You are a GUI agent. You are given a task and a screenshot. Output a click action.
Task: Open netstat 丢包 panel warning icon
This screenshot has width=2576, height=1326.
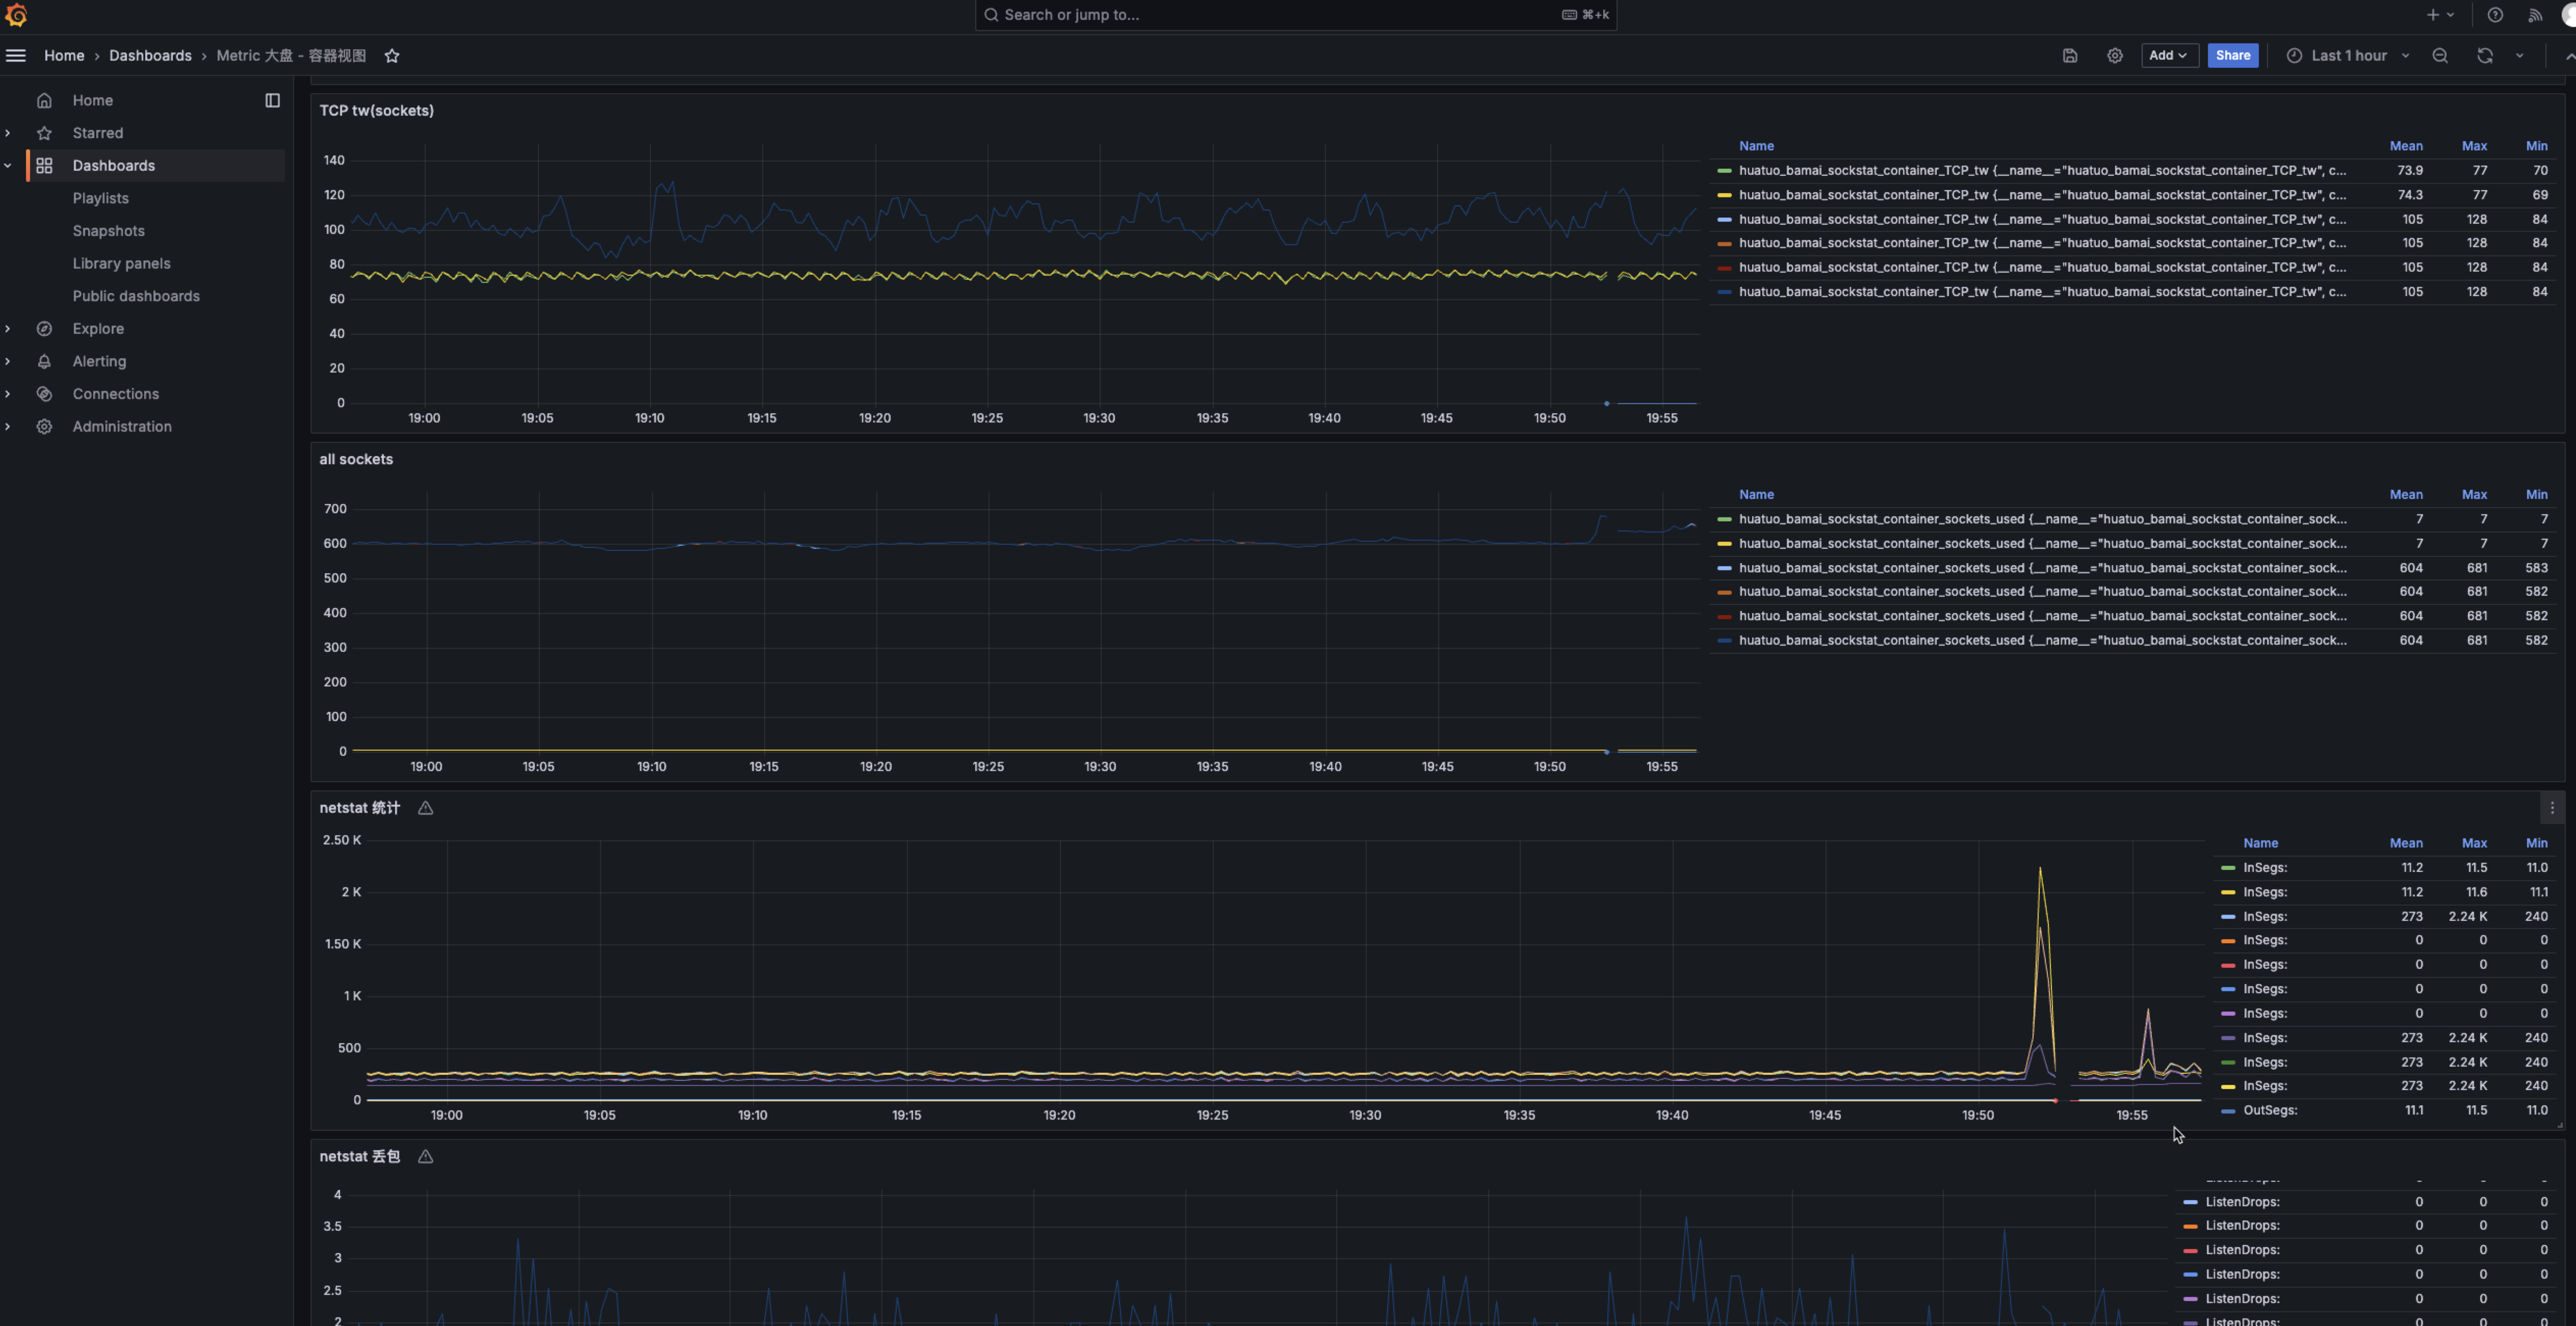(x=425, y=1157)
